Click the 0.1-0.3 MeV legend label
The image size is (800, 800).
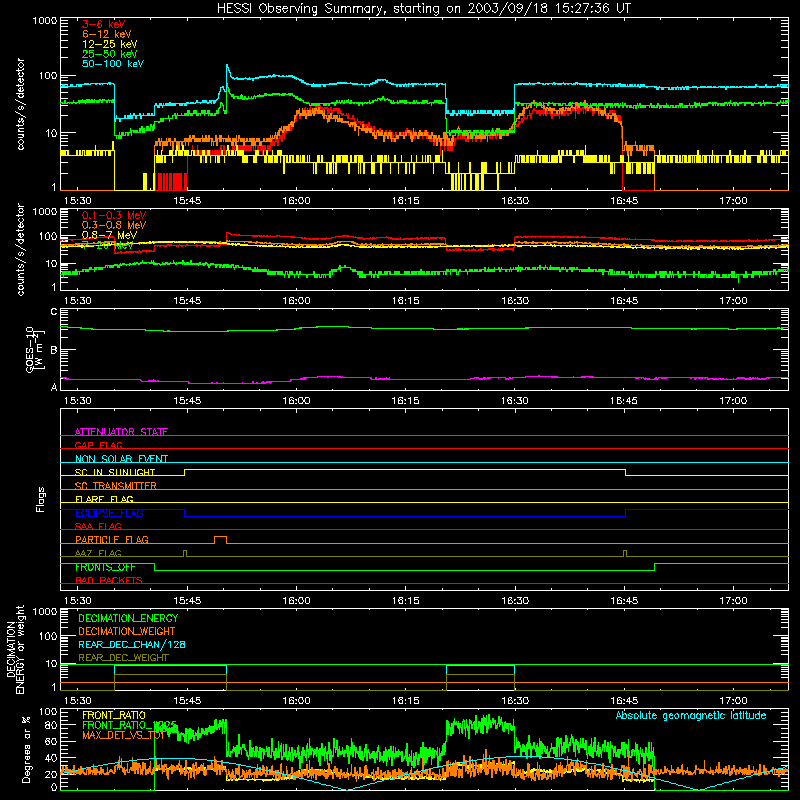pyautogui.click(x=114, y=215)
